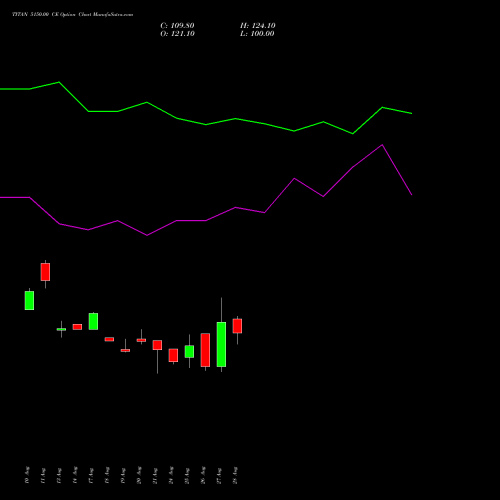Click the red candlestick for 26 Aug
The width and height of the screenshot is (500, 500).
(205, 350)
